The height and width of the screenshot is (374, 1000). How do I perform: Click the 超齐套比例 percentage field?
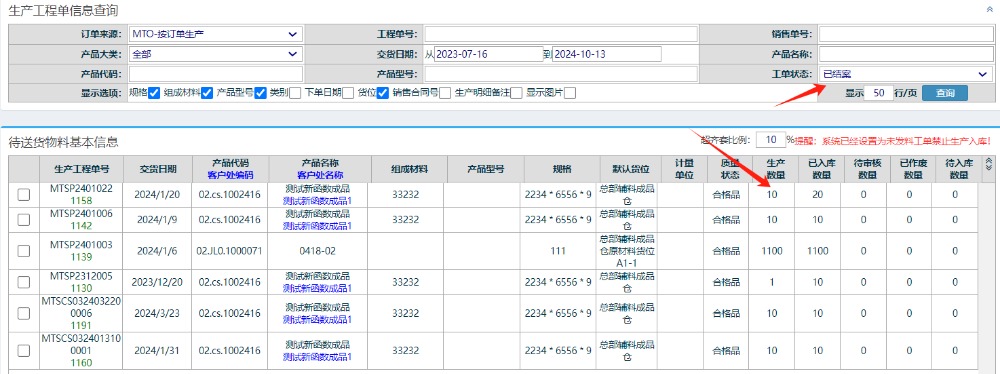point(770,140)
